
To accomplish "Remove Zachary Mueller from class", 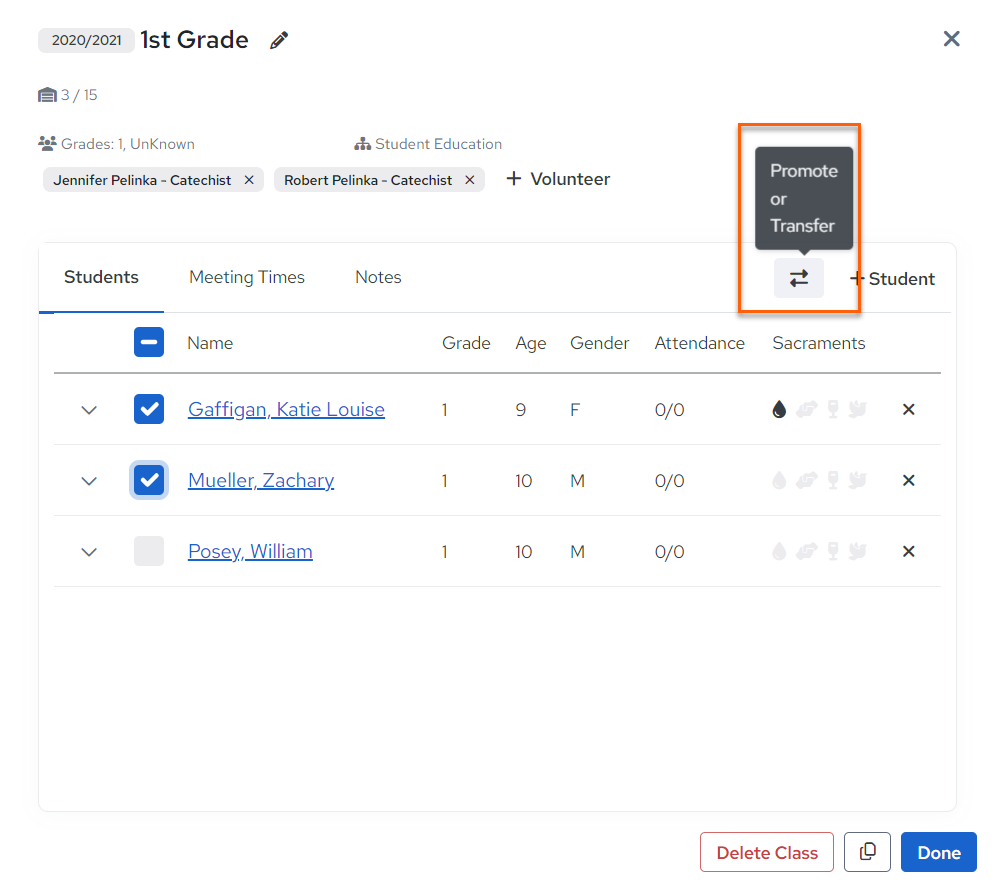I will [x=908, y=481].
